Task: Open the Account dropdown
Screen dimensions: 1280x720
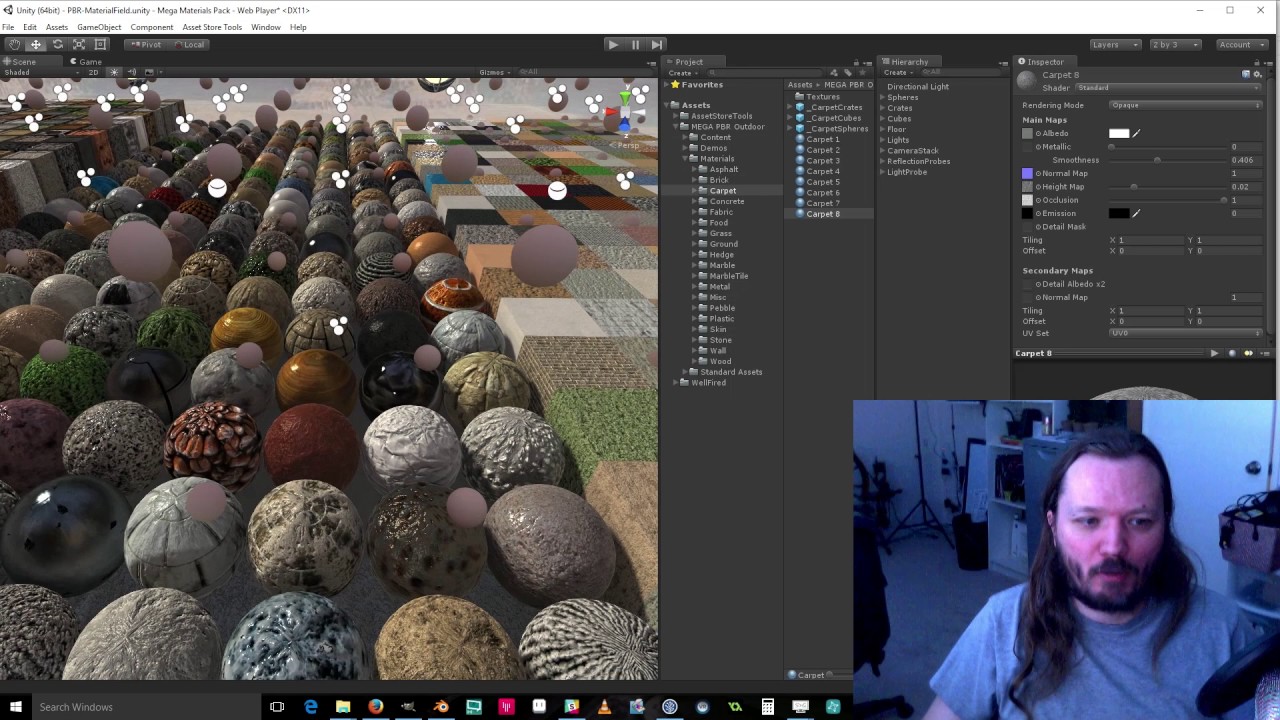Action: pos(1243,44)
